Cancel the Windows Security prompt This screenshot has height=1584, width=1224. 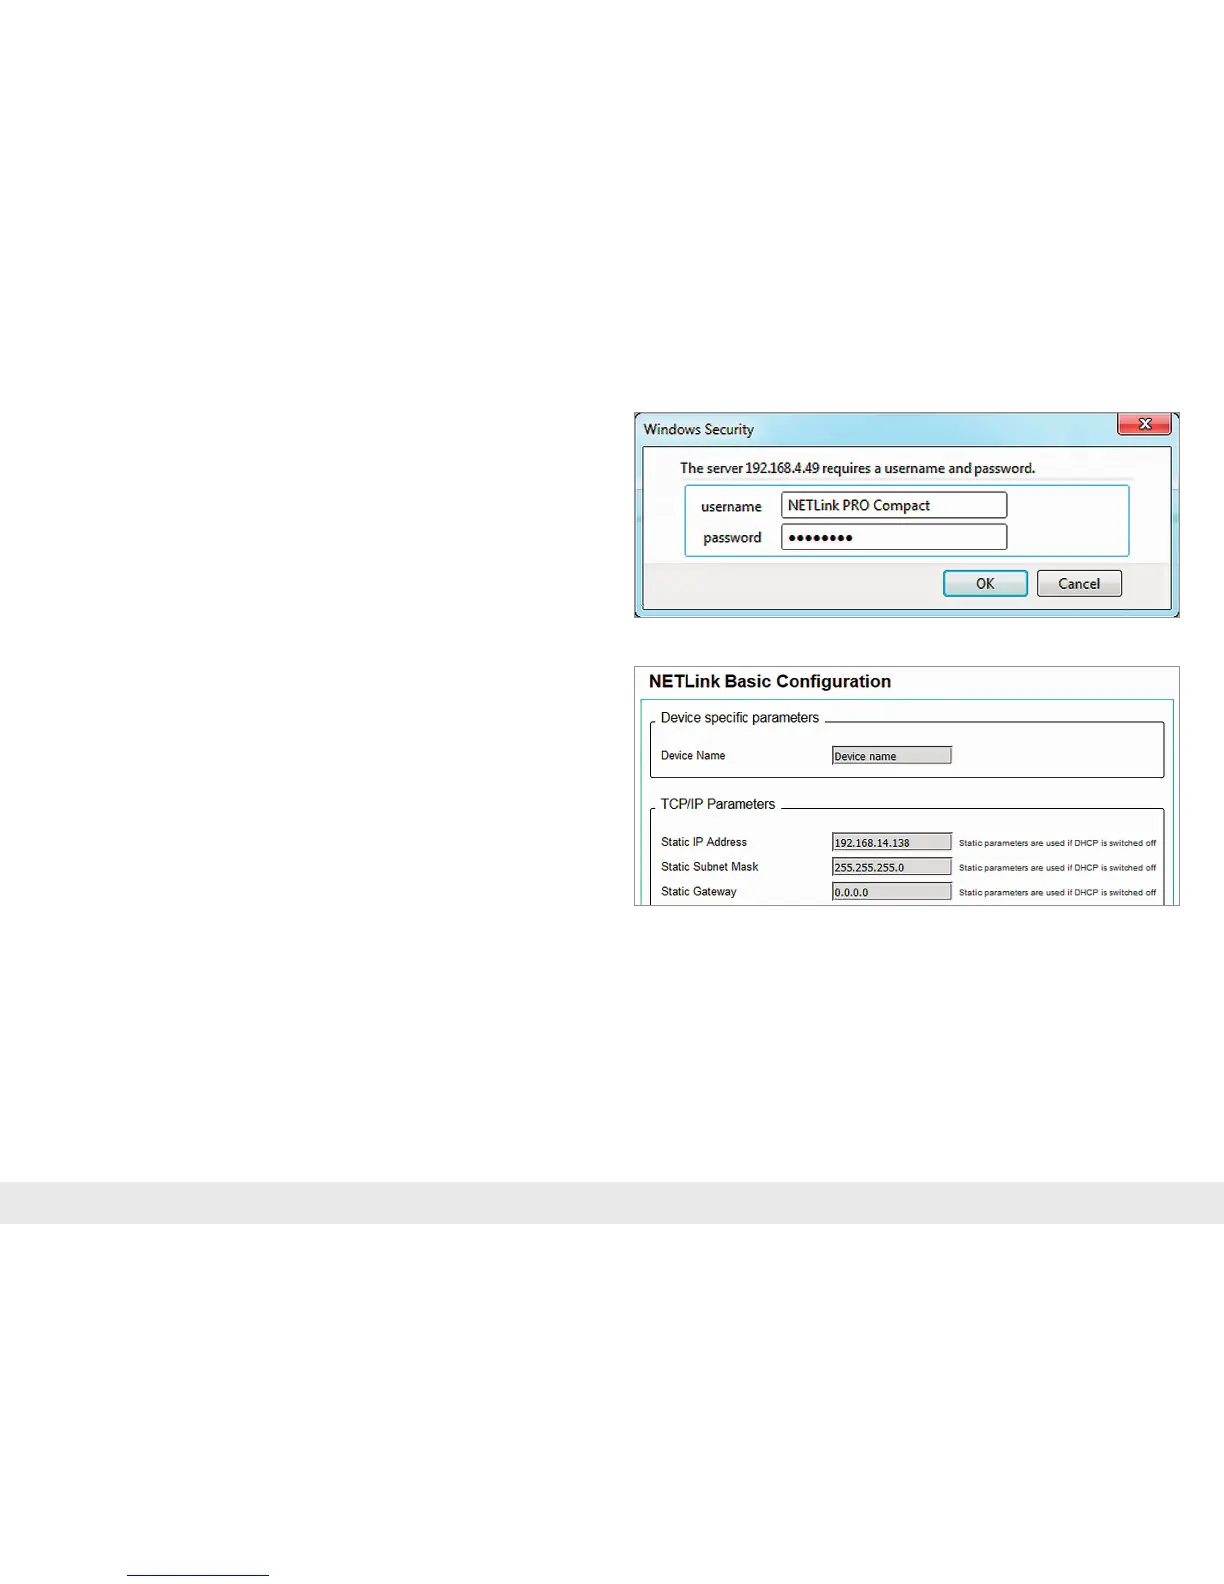click(1079, 583)
